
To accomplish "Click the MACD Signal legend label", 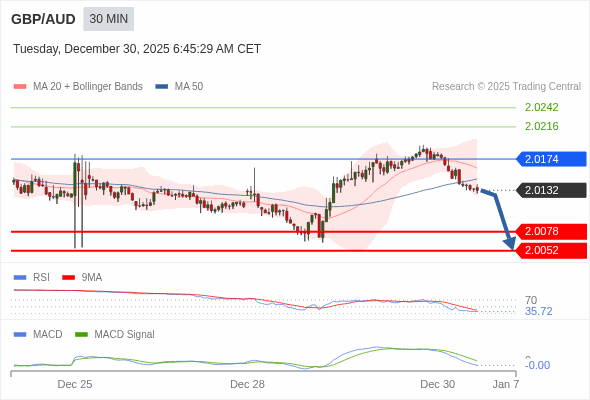I will [x=125, y=335].
